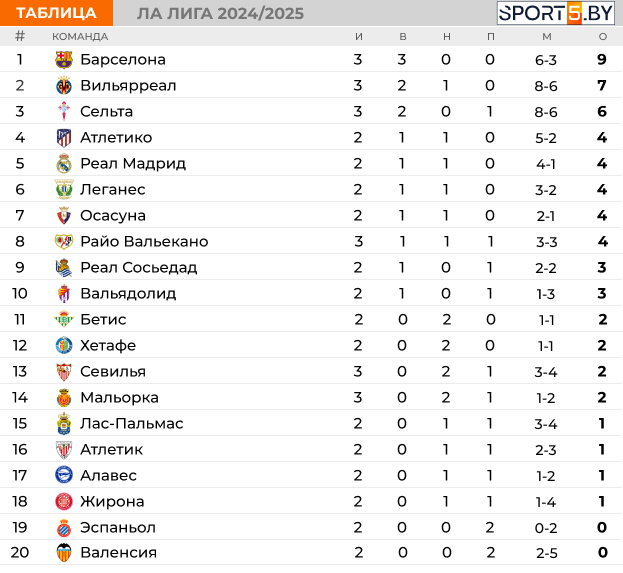Open the ЛА ЛИГА 2024/2025 tab header
The image size is (623, 573).
(220, 14)
